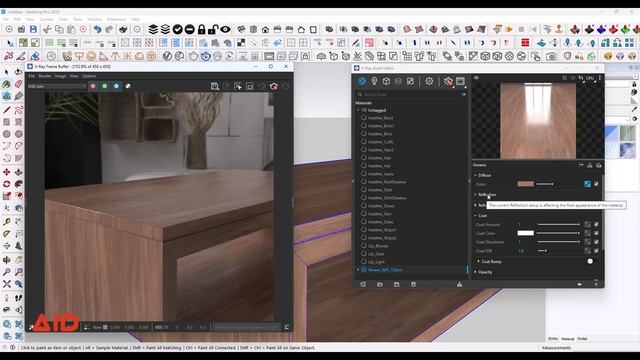The image size is (640, 360).
Task: Open SketchUp Camera menu
Action: pyautogui.click(x=46, y=19)
